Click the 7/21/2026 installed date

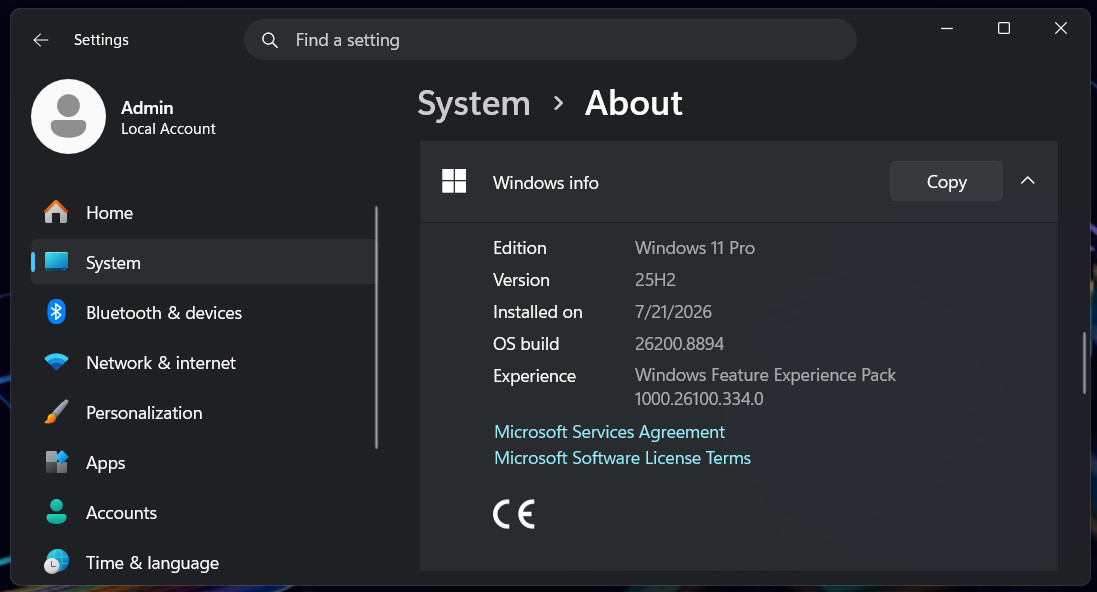[673, 311]
